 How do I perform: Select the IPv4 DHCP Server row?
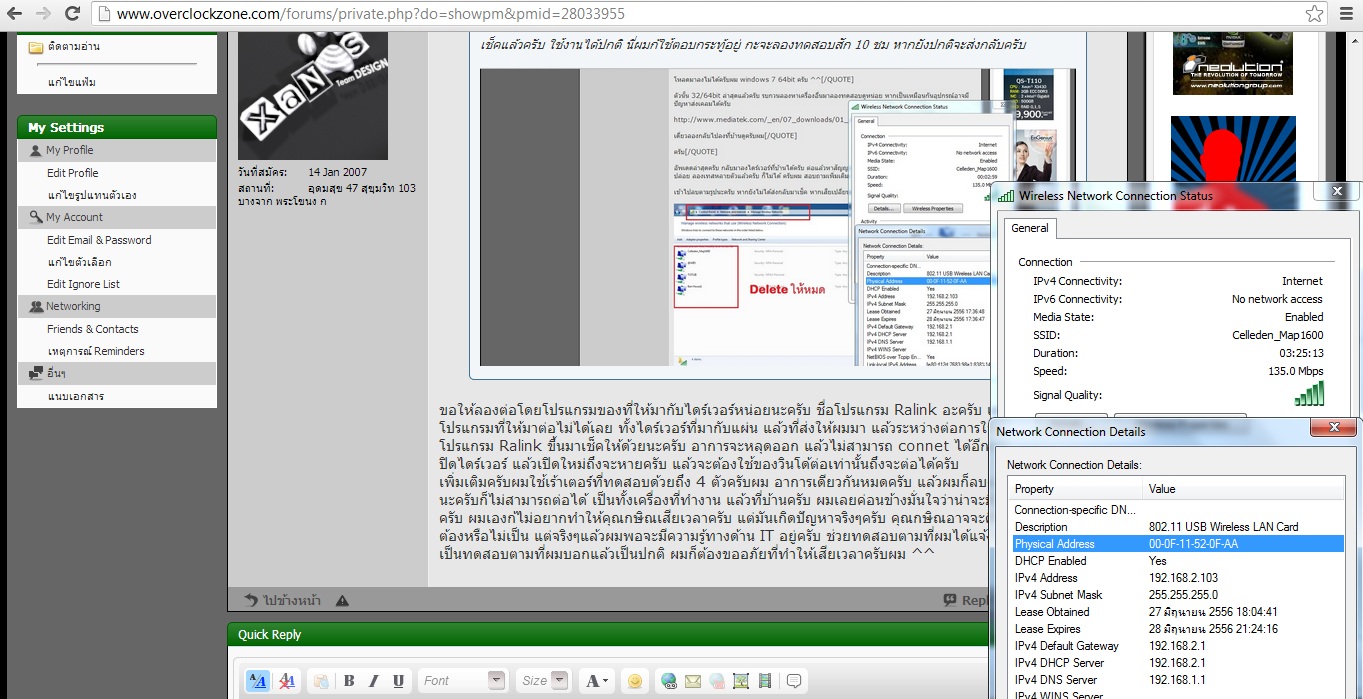point(1178,663)
